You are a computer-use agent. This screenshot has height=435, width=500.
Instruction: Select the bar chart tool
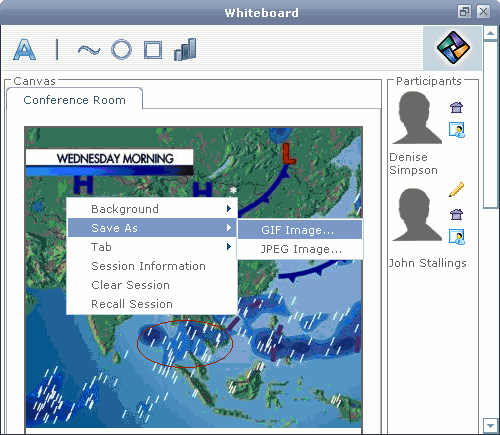point(185,49)
